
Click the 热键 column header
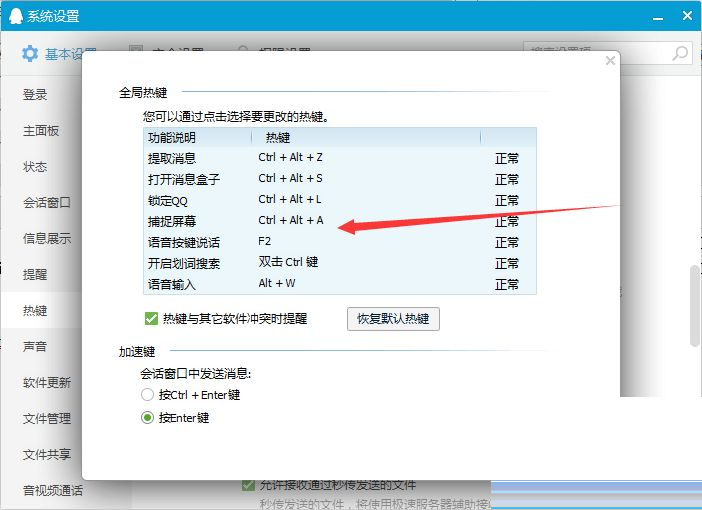coord(366,137)
